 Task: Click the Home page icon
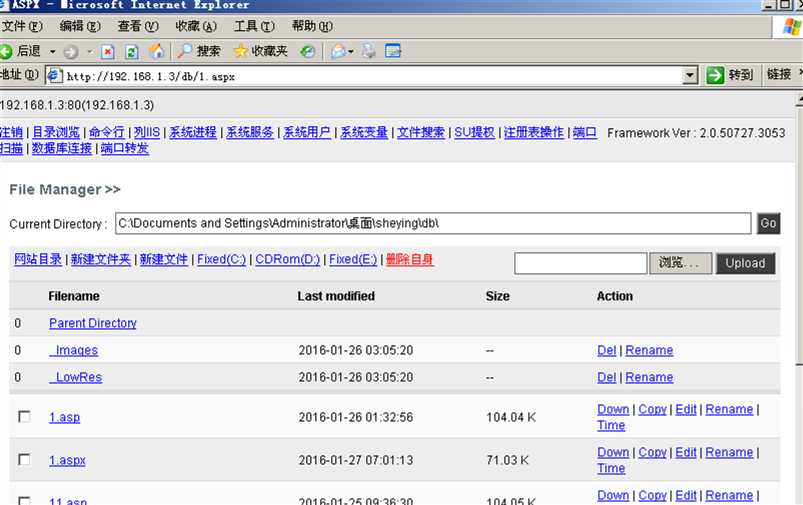point(156,51)
